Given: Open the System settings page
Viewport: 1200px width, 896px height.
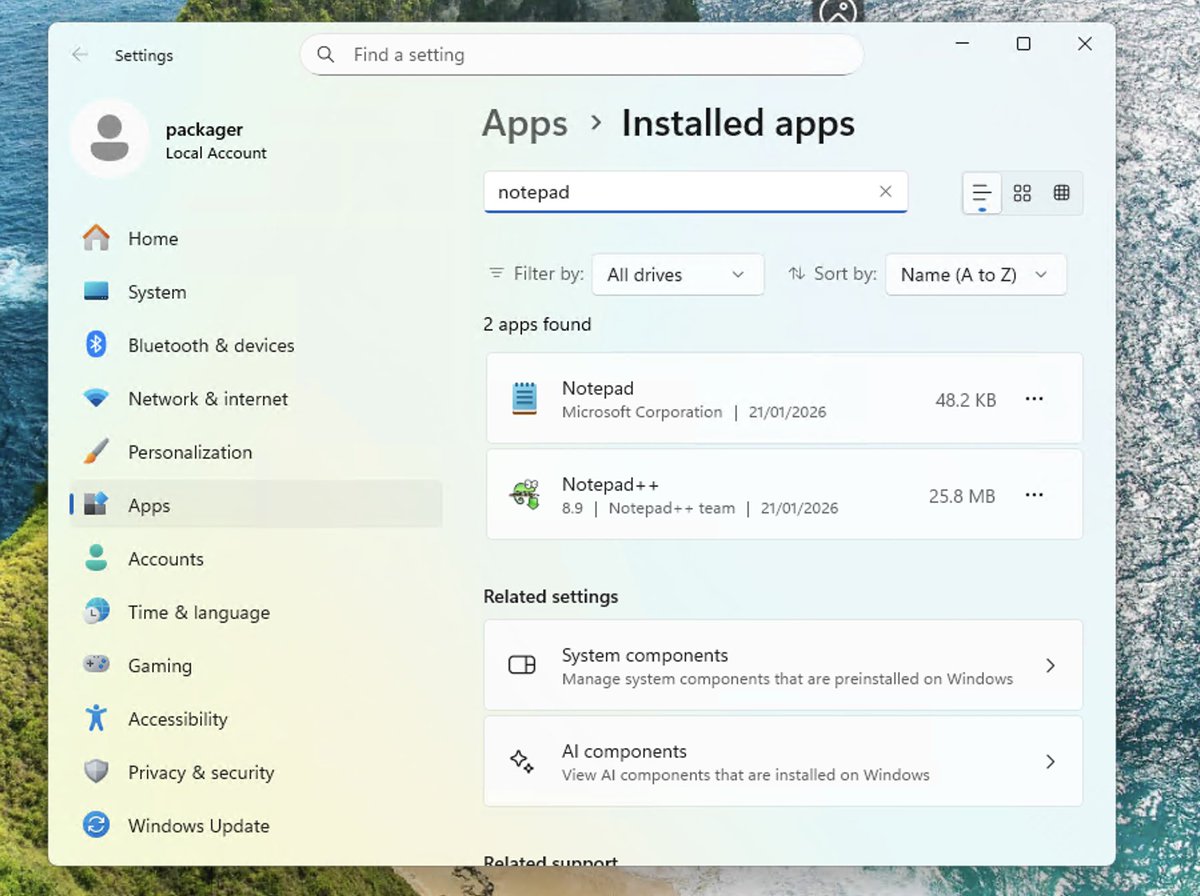Looking at the screenshot, I should click(x=256, y=292).
